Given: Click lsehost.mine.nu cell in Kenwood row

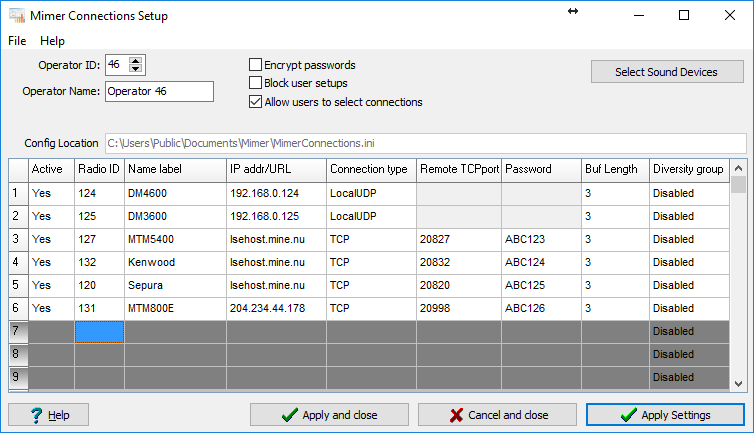Looking at the screenshot, I should pyautogui.click(x=276, y=263).
